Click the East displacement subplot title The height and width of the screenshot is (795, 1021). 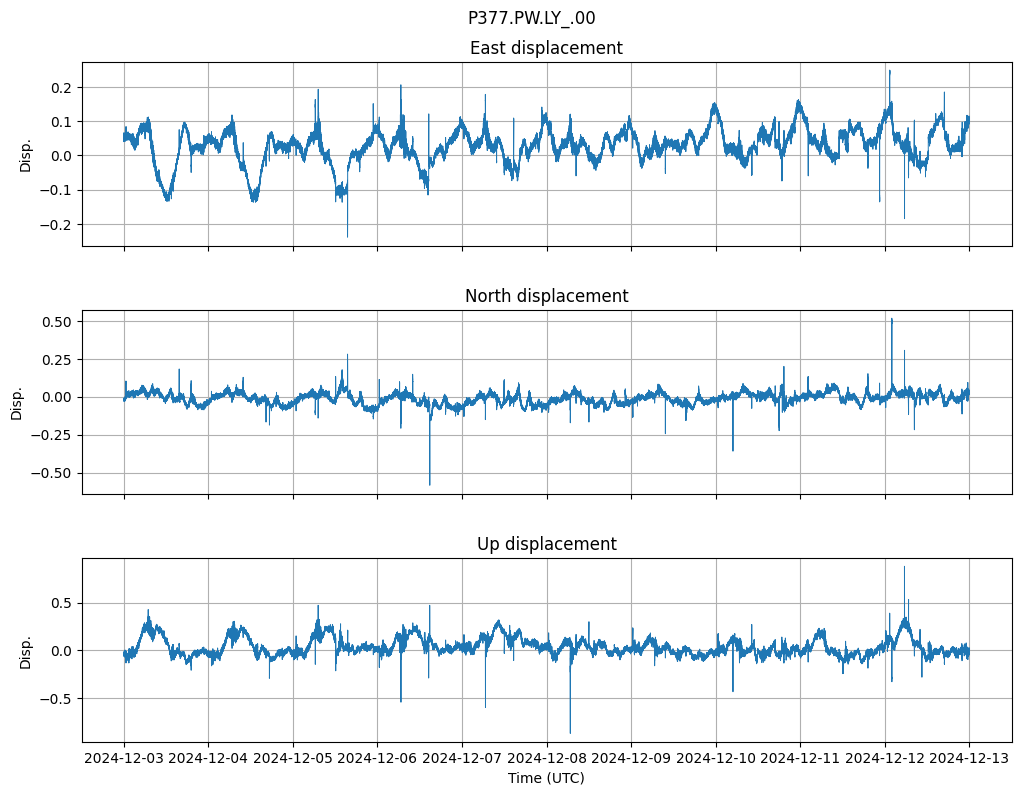coord(546,48)
